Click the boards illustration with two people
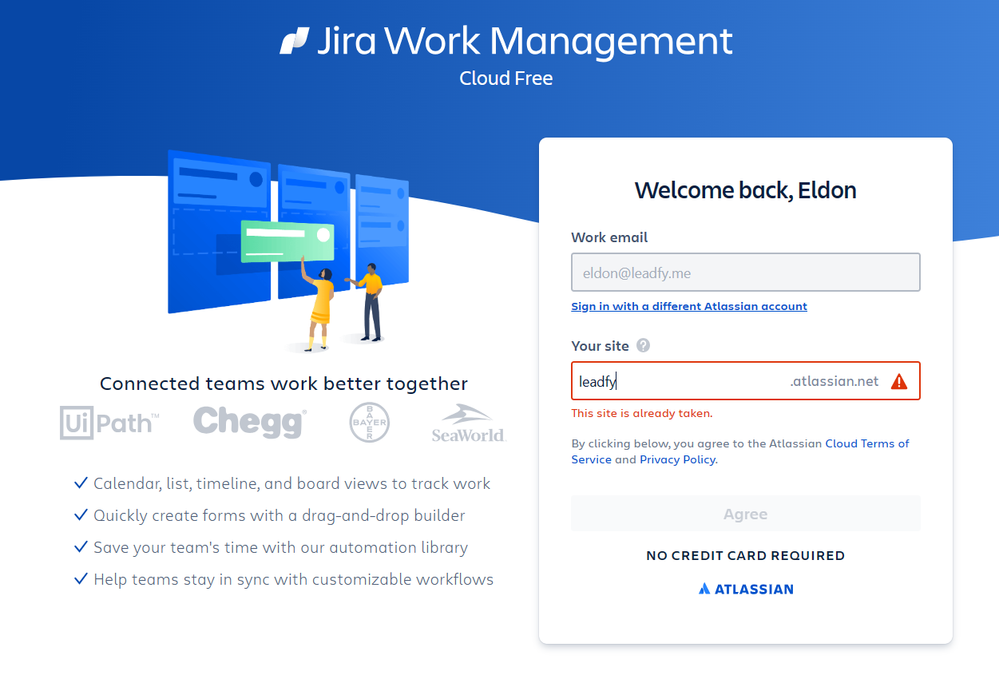Image resolution: width=999 pixels, height=676 pixels. 288,250
